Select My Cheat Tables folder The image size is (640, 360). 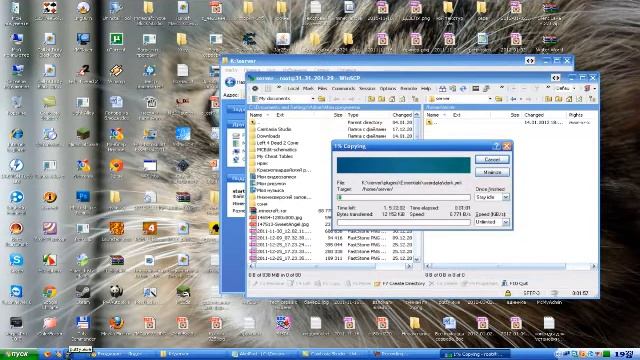point(275,157)
